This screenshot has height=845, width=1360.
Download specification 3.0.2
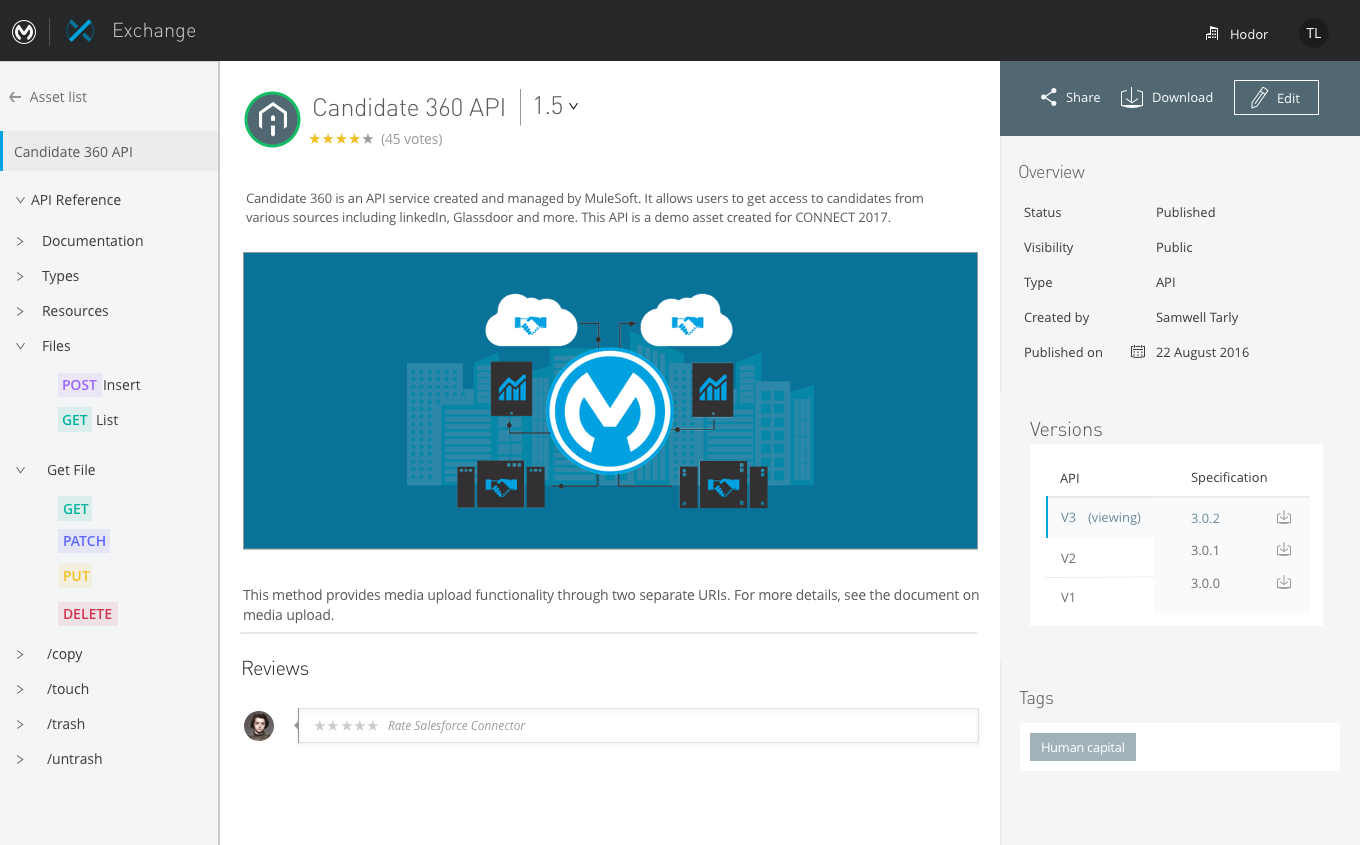(x=1284, y=517)
